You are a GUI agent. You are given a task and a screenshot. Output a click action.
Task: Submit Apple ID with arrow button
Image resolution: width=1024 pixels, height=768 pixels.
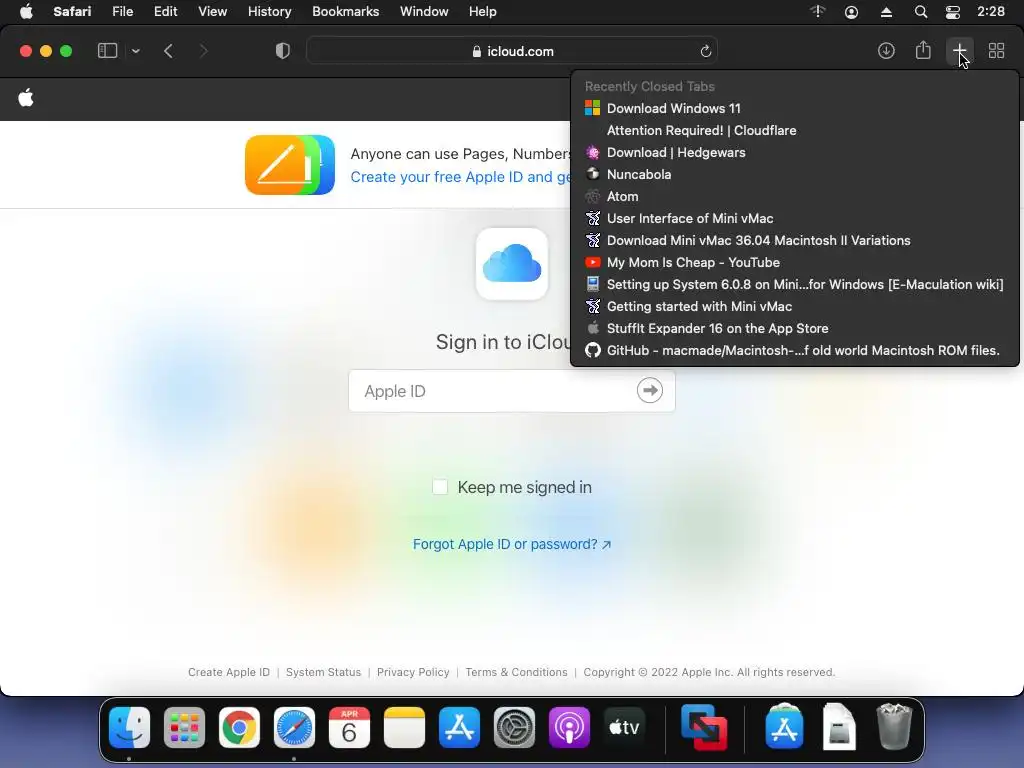[x=650, y=391]
